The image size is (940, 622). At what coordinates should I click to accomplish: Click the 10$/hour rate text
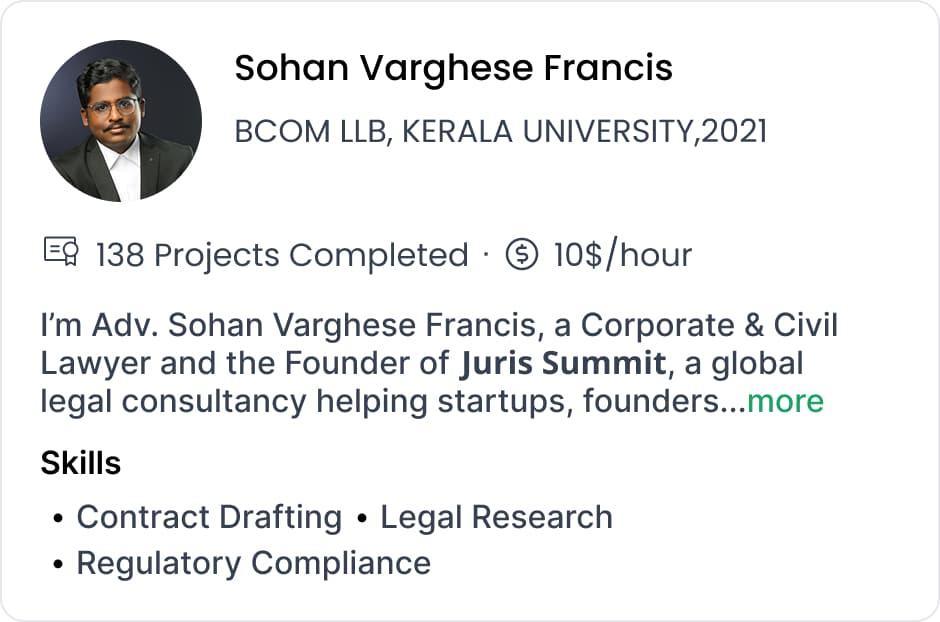(x=622, y=255)
